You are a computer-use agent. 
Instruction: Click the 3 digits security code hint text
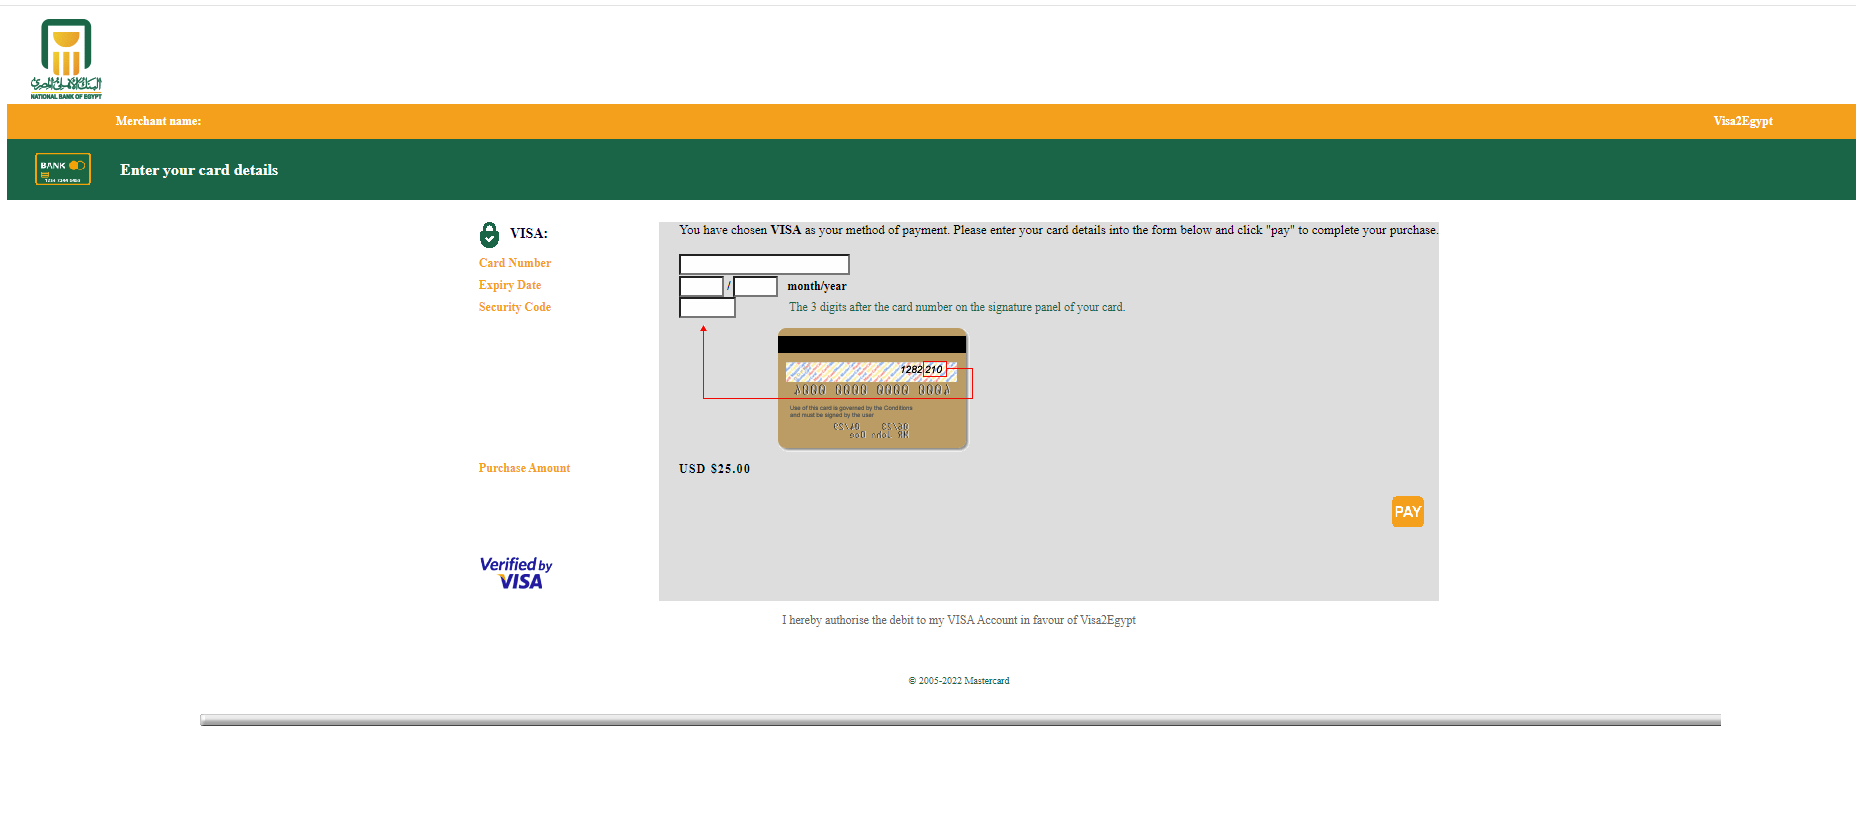pyautogui.click(x=957, y=307)
